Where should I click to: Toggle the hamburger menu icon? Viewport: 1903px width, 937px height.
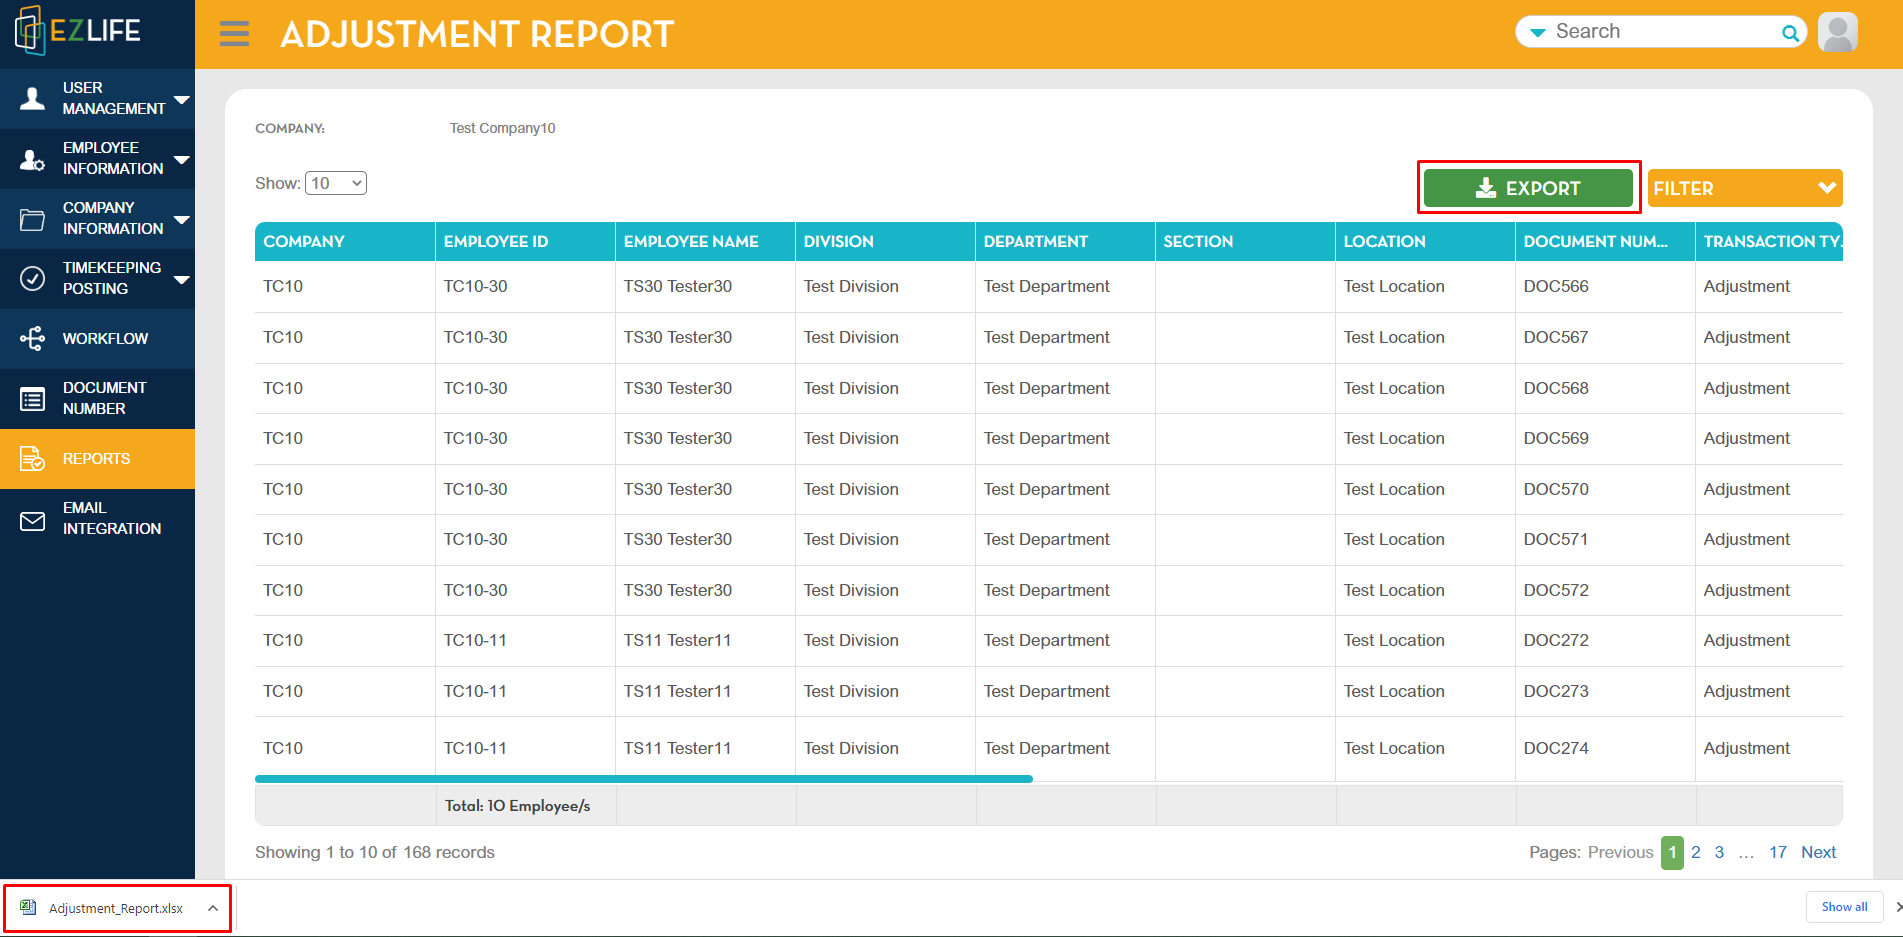coord(234,34)
